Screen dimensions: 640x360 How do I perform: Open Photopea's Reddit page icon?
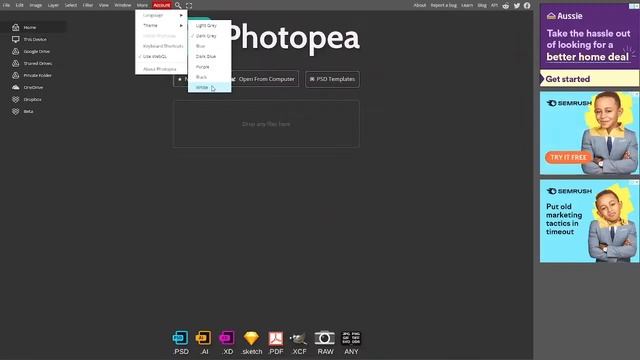click(506, 5)
